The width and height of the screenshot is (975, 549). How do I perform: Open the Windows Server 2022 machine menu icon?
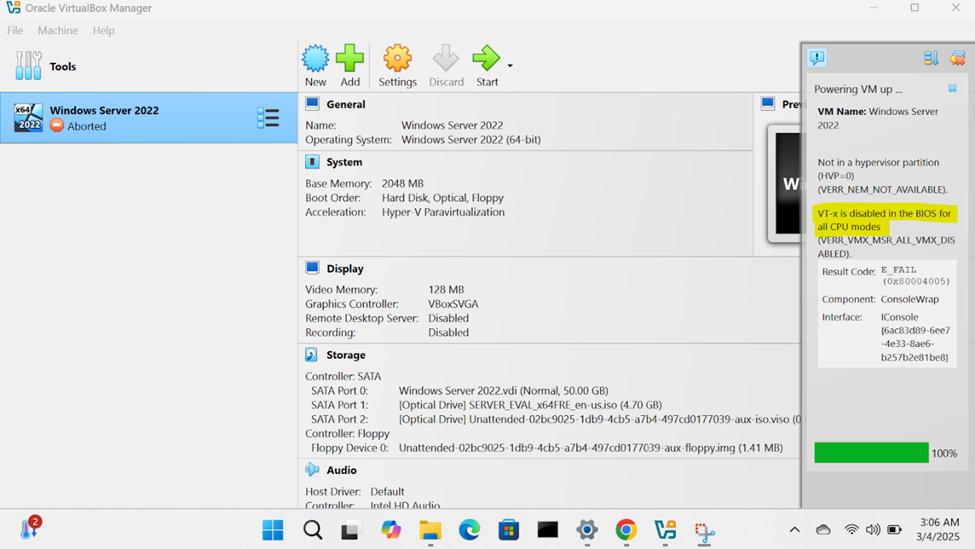268,118
